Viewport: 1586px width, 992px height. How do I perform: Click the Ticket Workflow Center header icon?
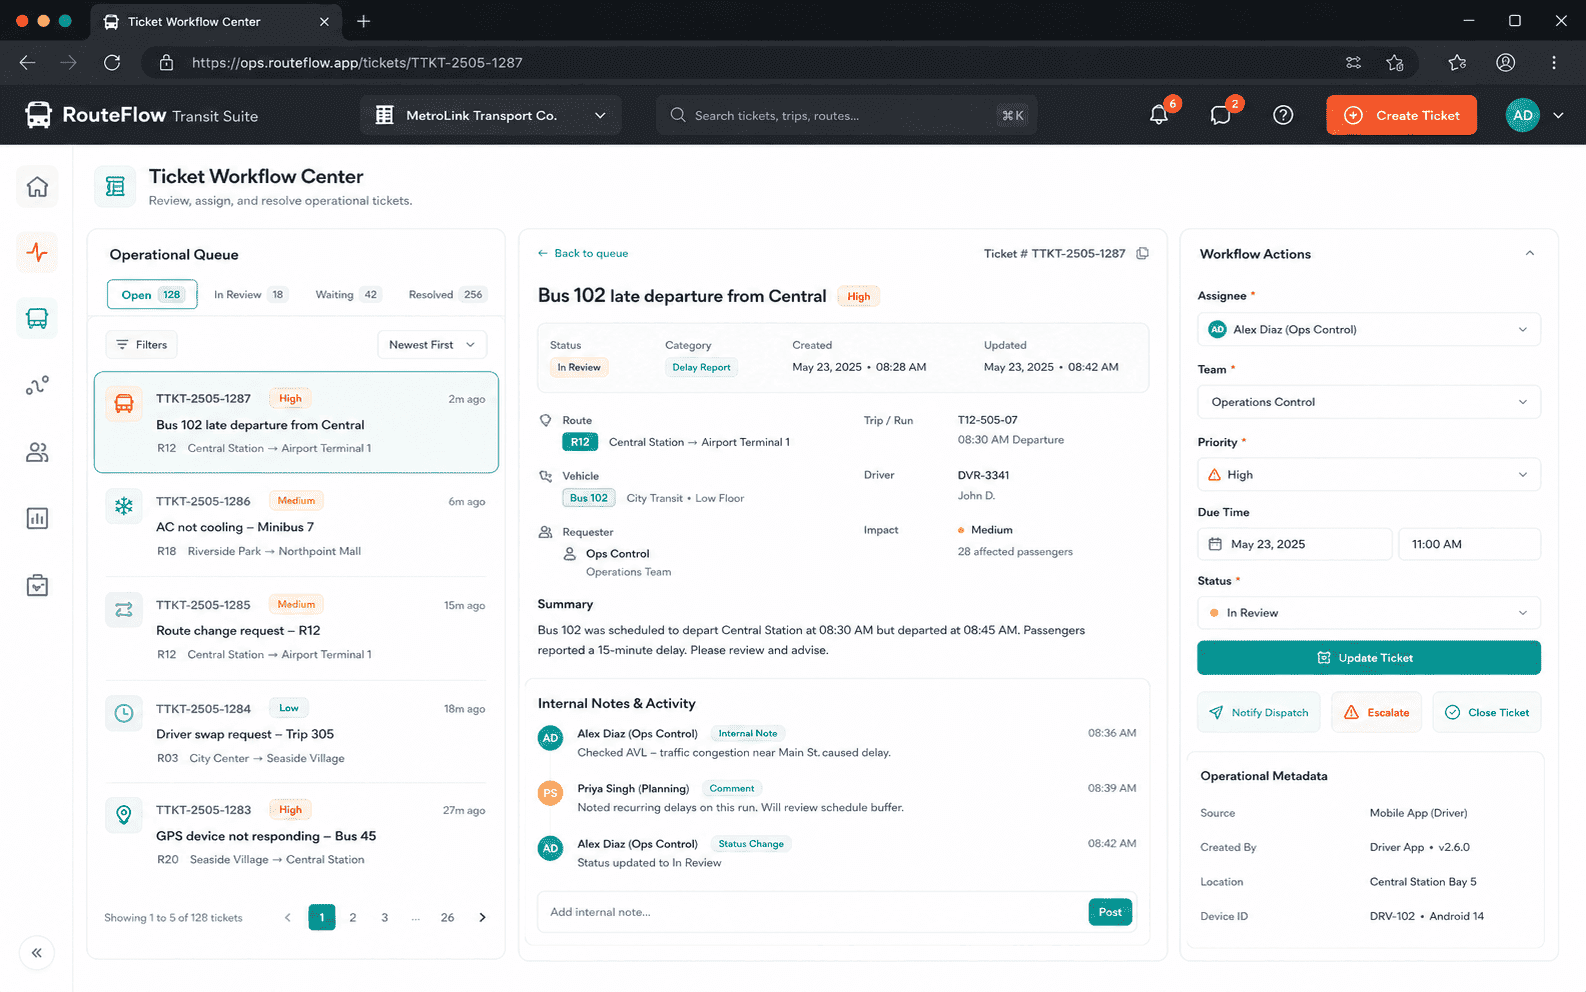115,186
